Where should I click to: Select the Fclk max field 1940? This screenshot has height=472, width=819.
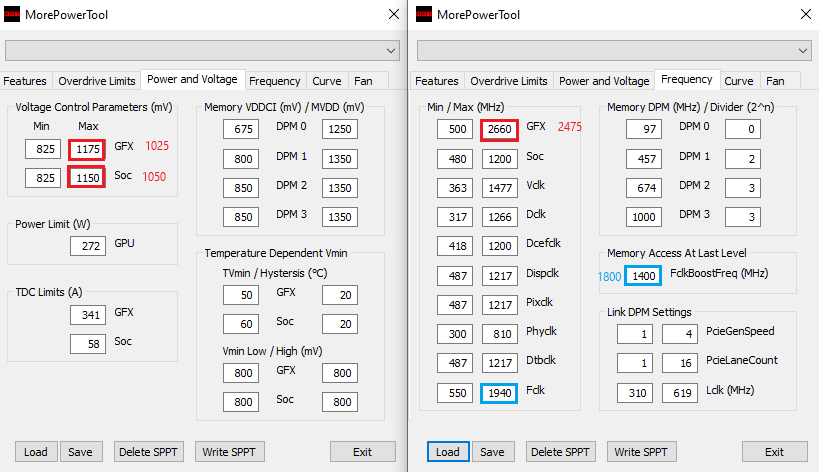499,393
